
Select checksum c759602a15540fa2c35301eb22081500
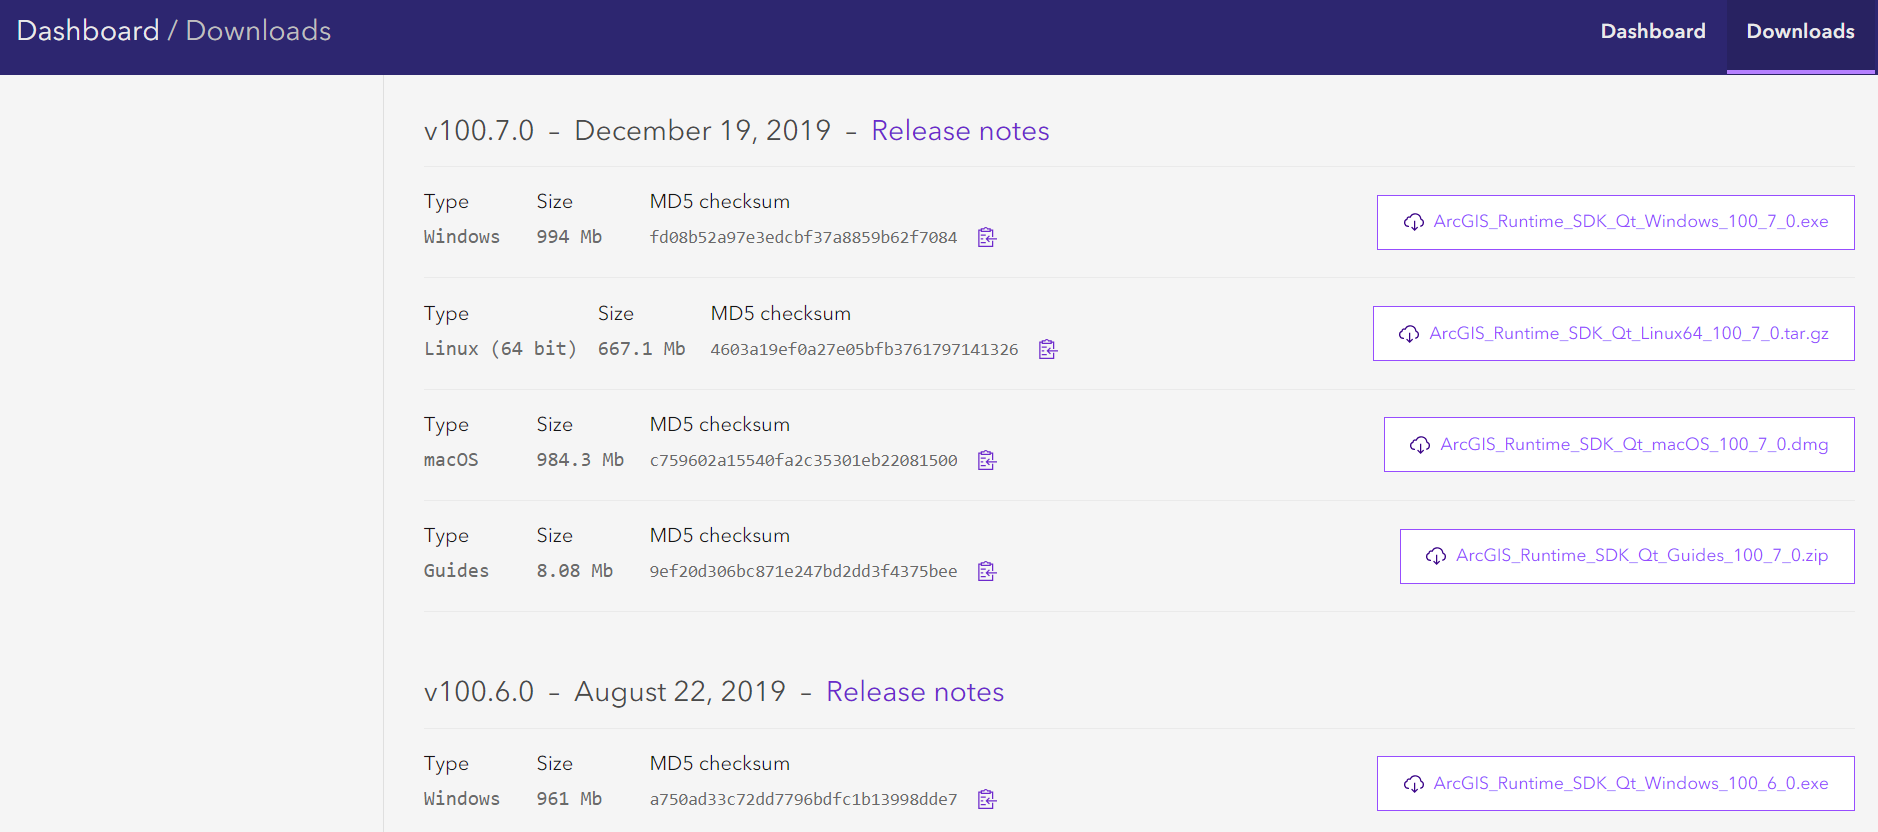tap(803, 460)
